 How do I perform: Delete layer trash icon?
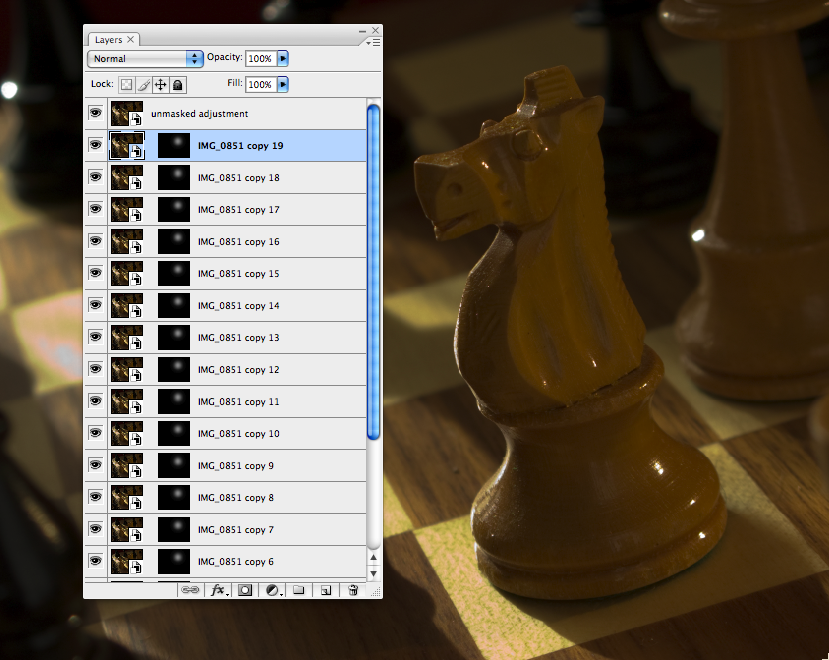pos(353,590)
